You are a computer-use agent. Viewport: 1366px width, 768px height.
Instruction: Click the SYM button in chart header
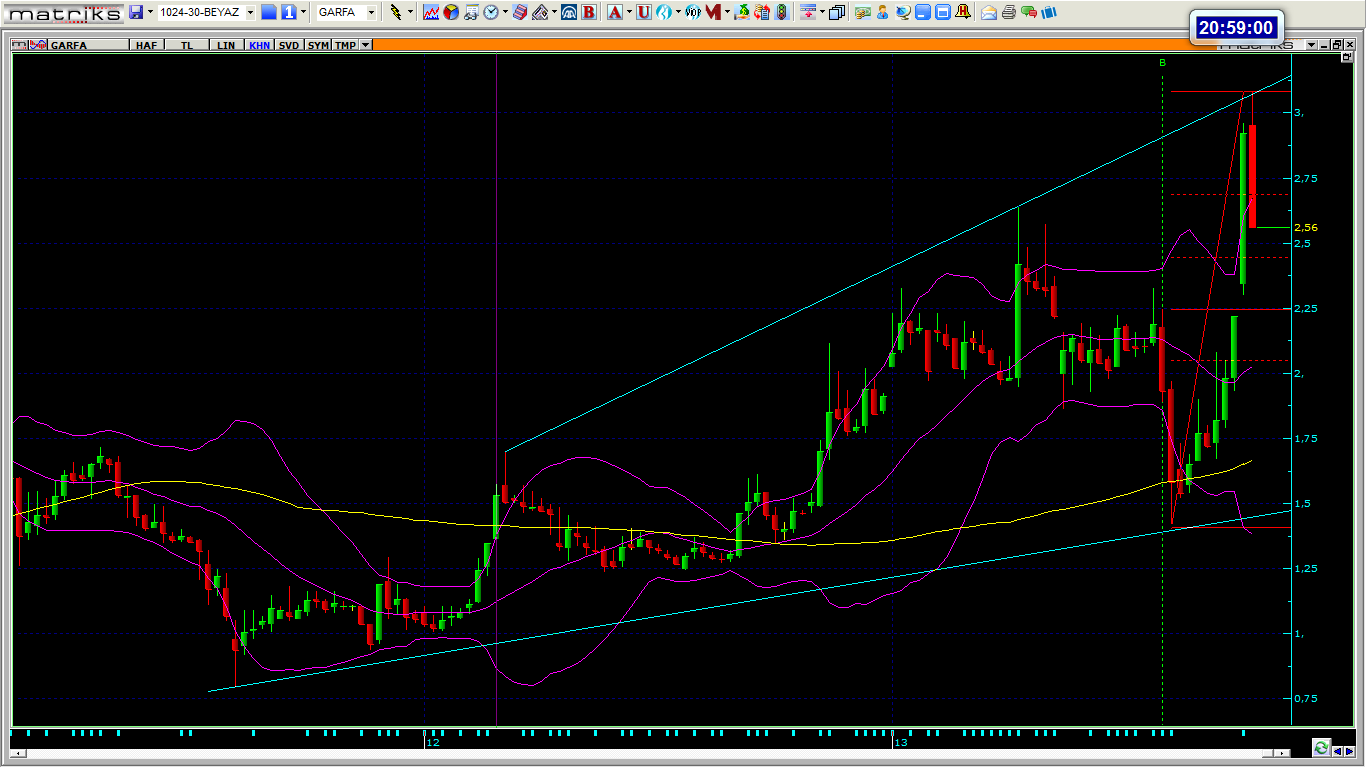point(318,45)
